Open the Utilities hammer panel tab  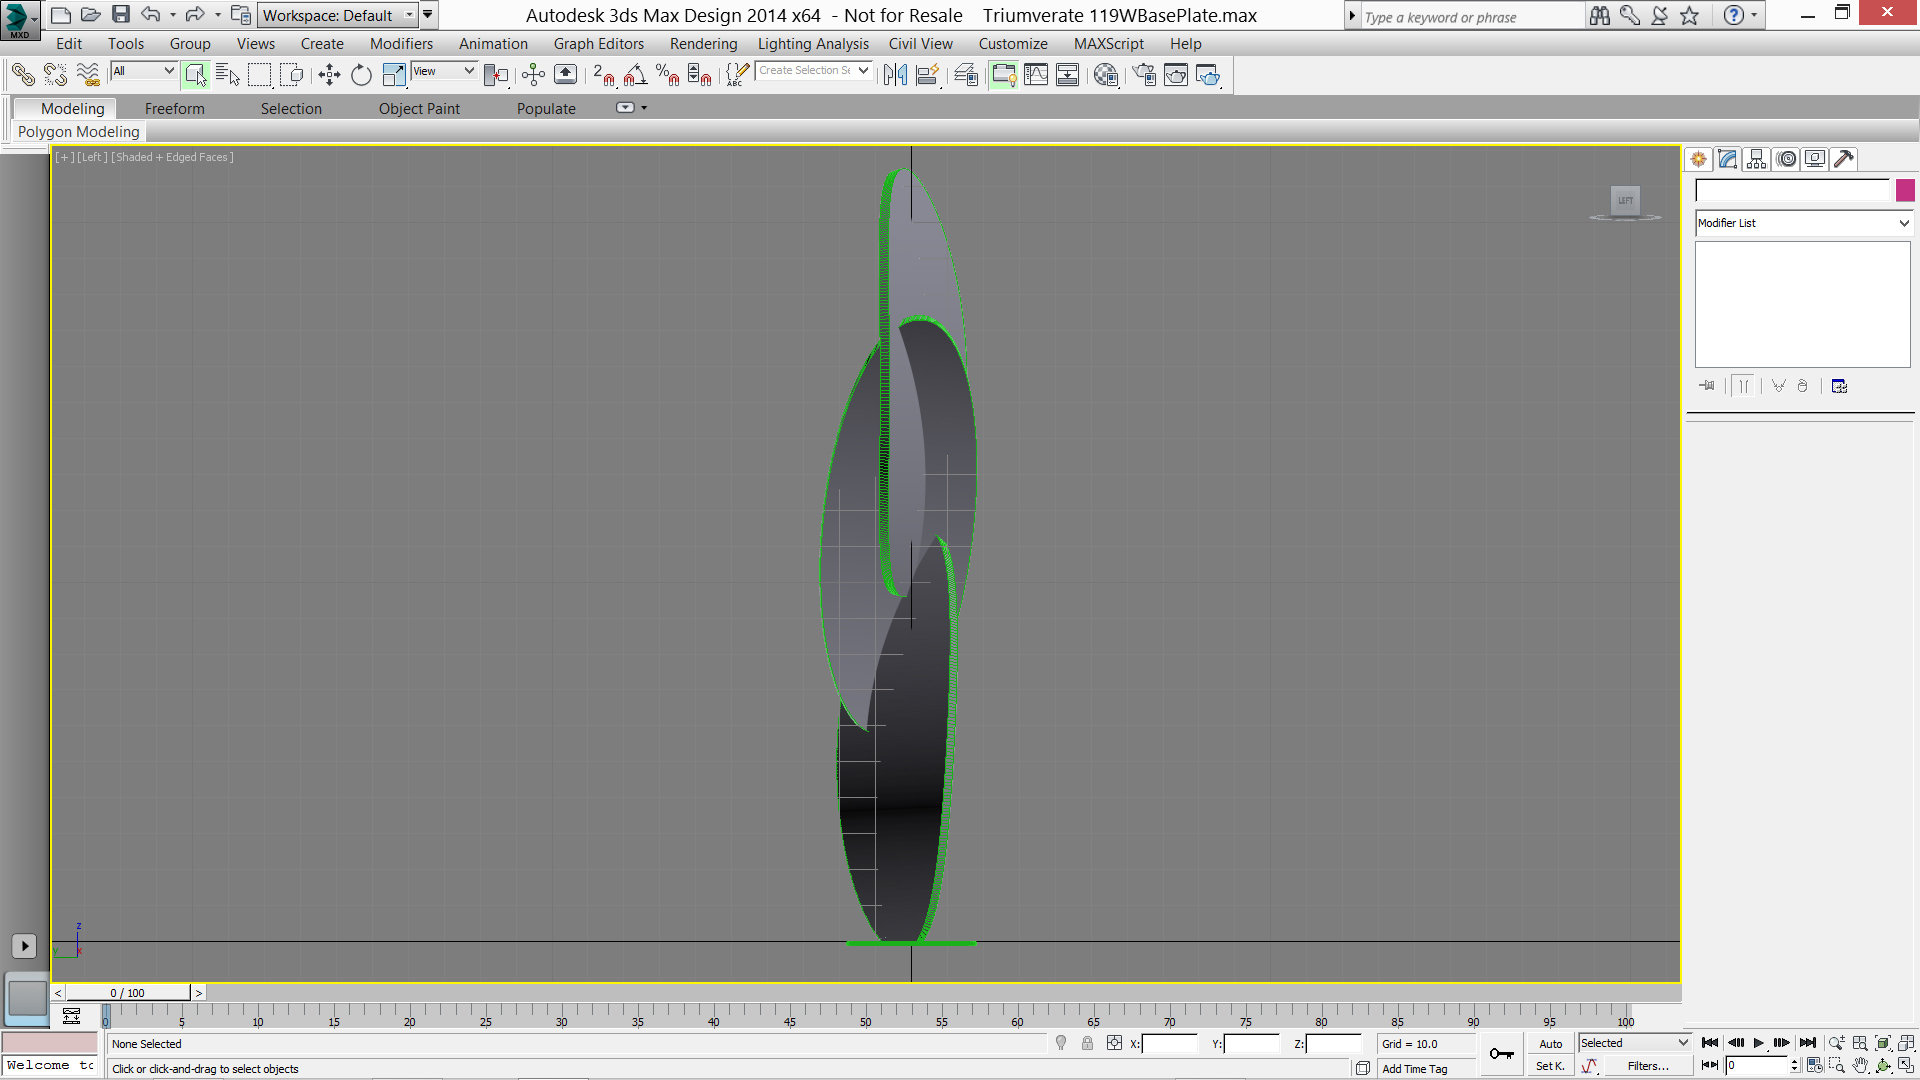click(1844, 159)
